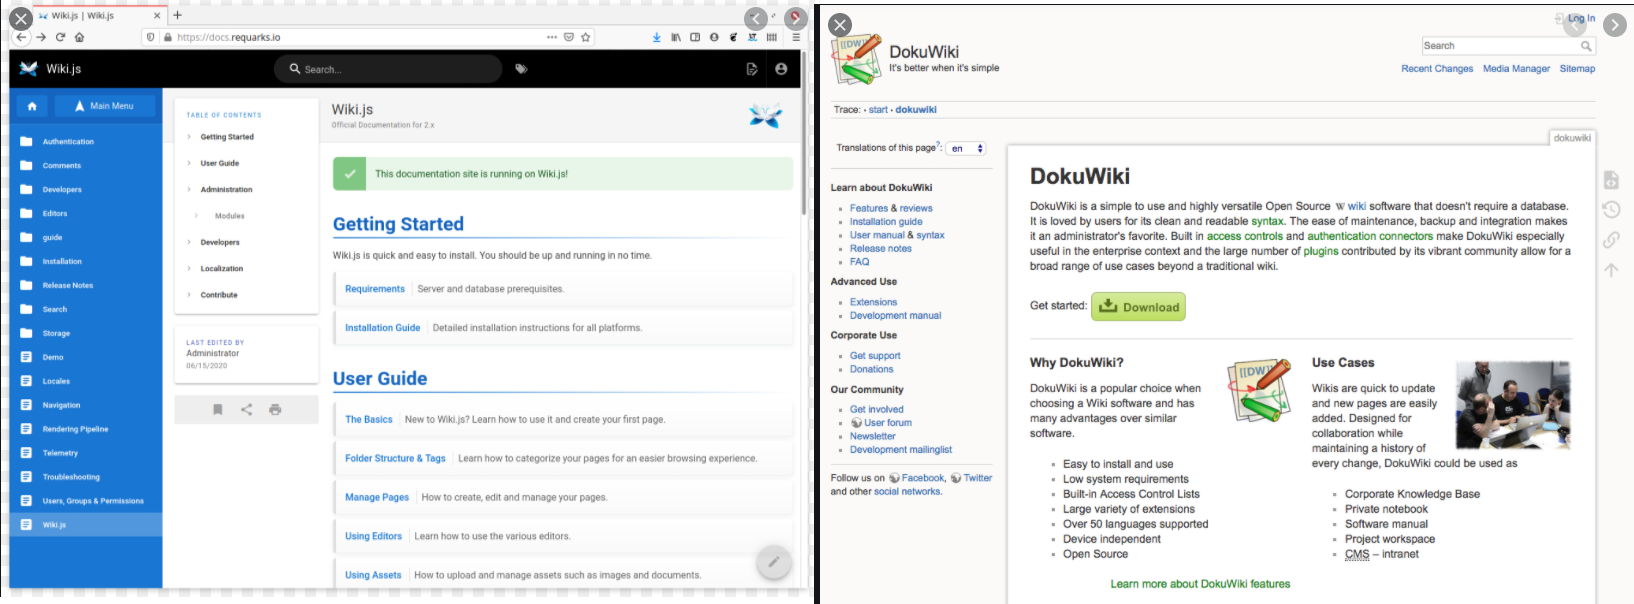This screenshot has height=604, width=1634.
Task: Open the Main Menu in Wiki.js sidebar
Action: pyautogui.click(x=105, y=106)
